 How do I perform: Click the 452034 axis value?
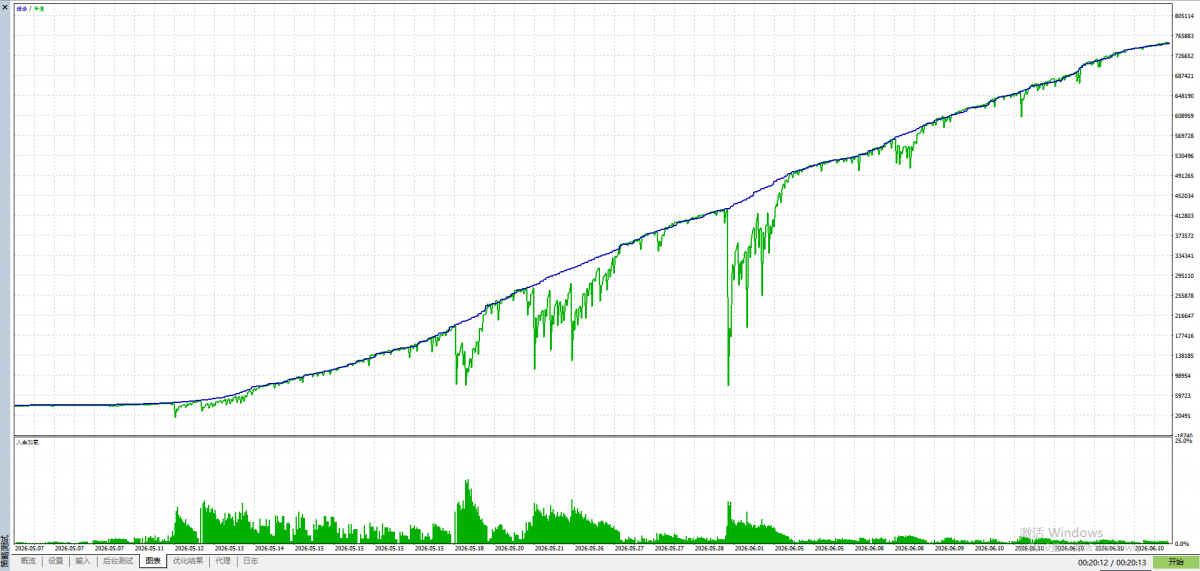click(x=1185, y=196)
